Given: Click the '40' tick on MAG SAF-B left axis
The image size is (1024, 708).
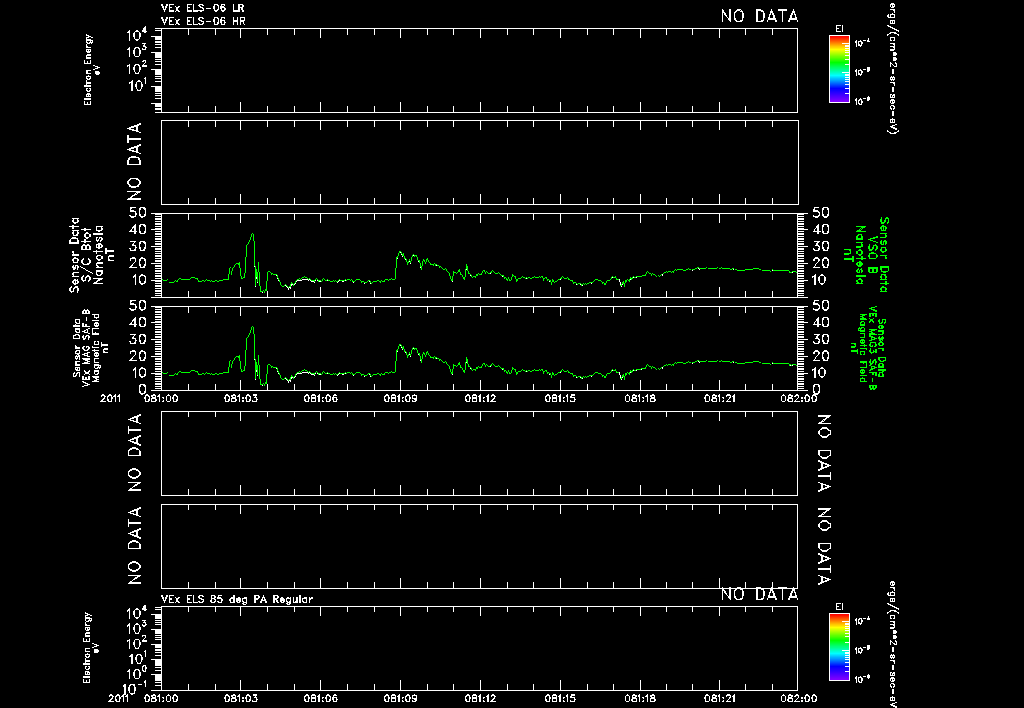Looking at the screenshot, I should tap(138, 322).
